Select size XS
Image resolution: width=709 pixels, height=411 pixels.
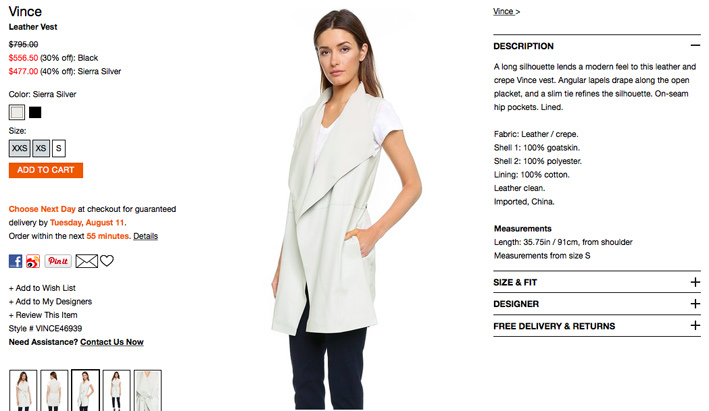pos(41,148)
